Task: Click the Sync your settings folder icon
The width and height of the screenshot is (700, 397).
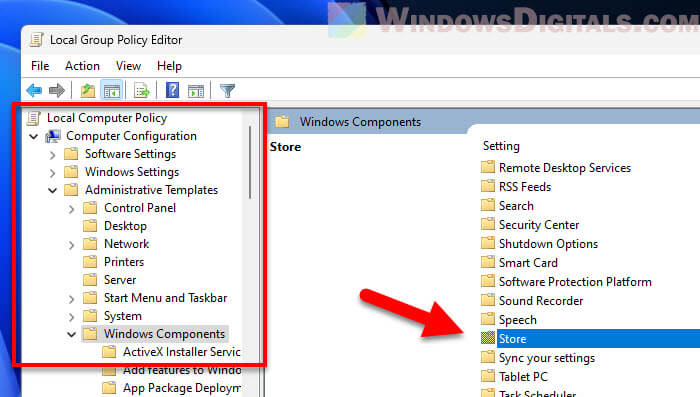Action: [x=488, y=357]
